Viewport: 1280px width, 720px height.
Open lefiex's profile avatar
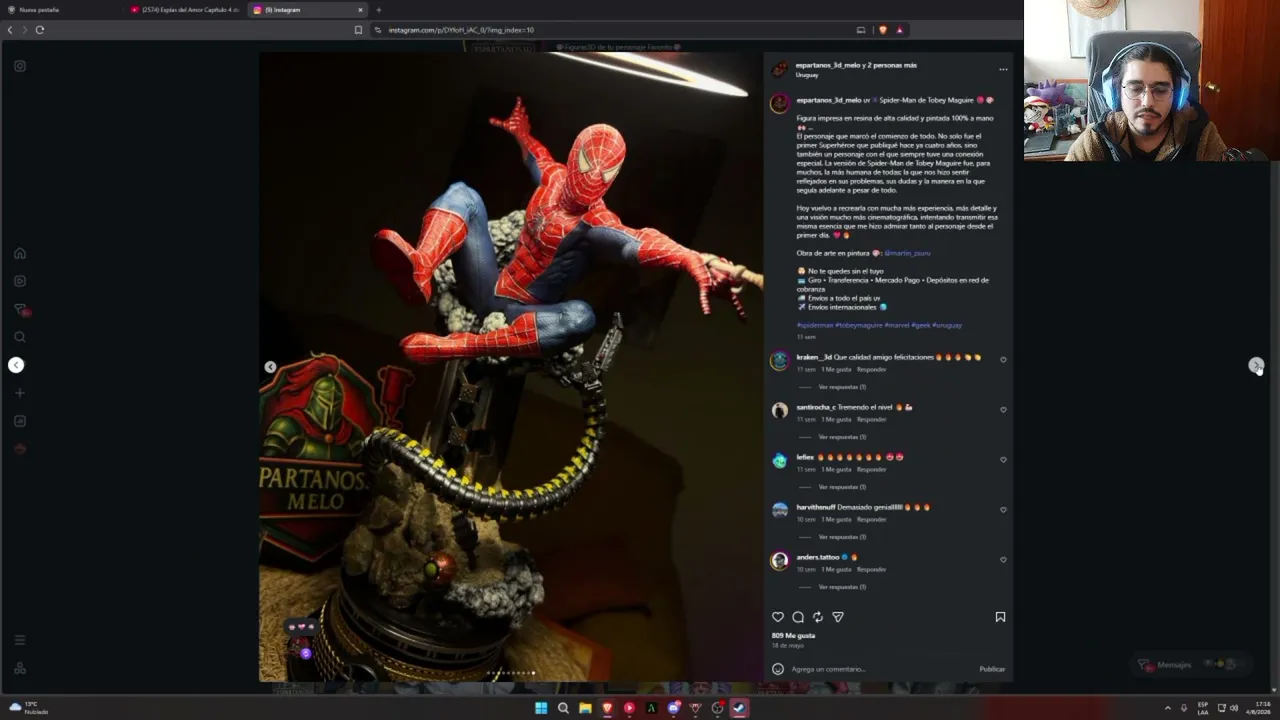point(780,461)
